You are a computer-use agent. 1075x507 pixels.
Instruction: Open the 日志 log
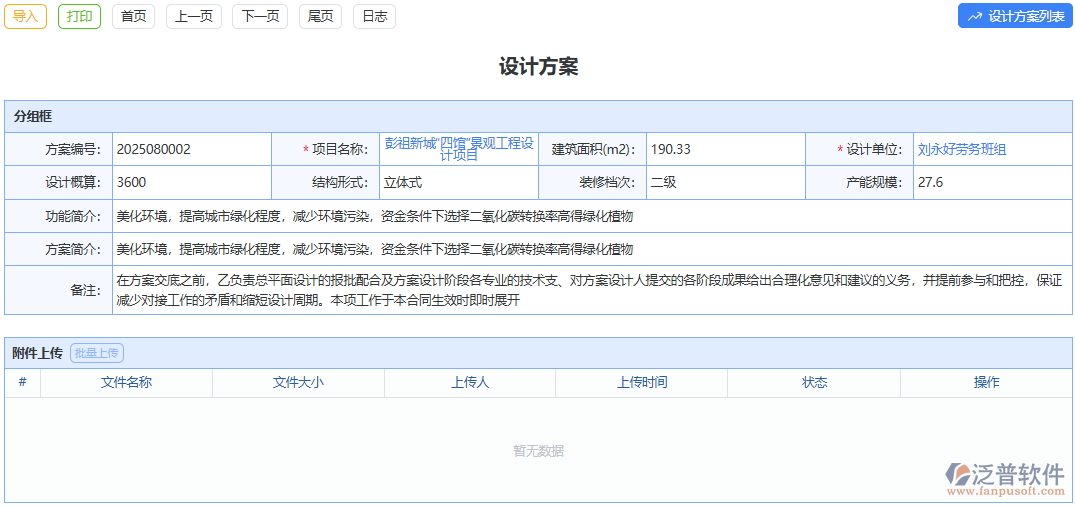click(374, 16)
